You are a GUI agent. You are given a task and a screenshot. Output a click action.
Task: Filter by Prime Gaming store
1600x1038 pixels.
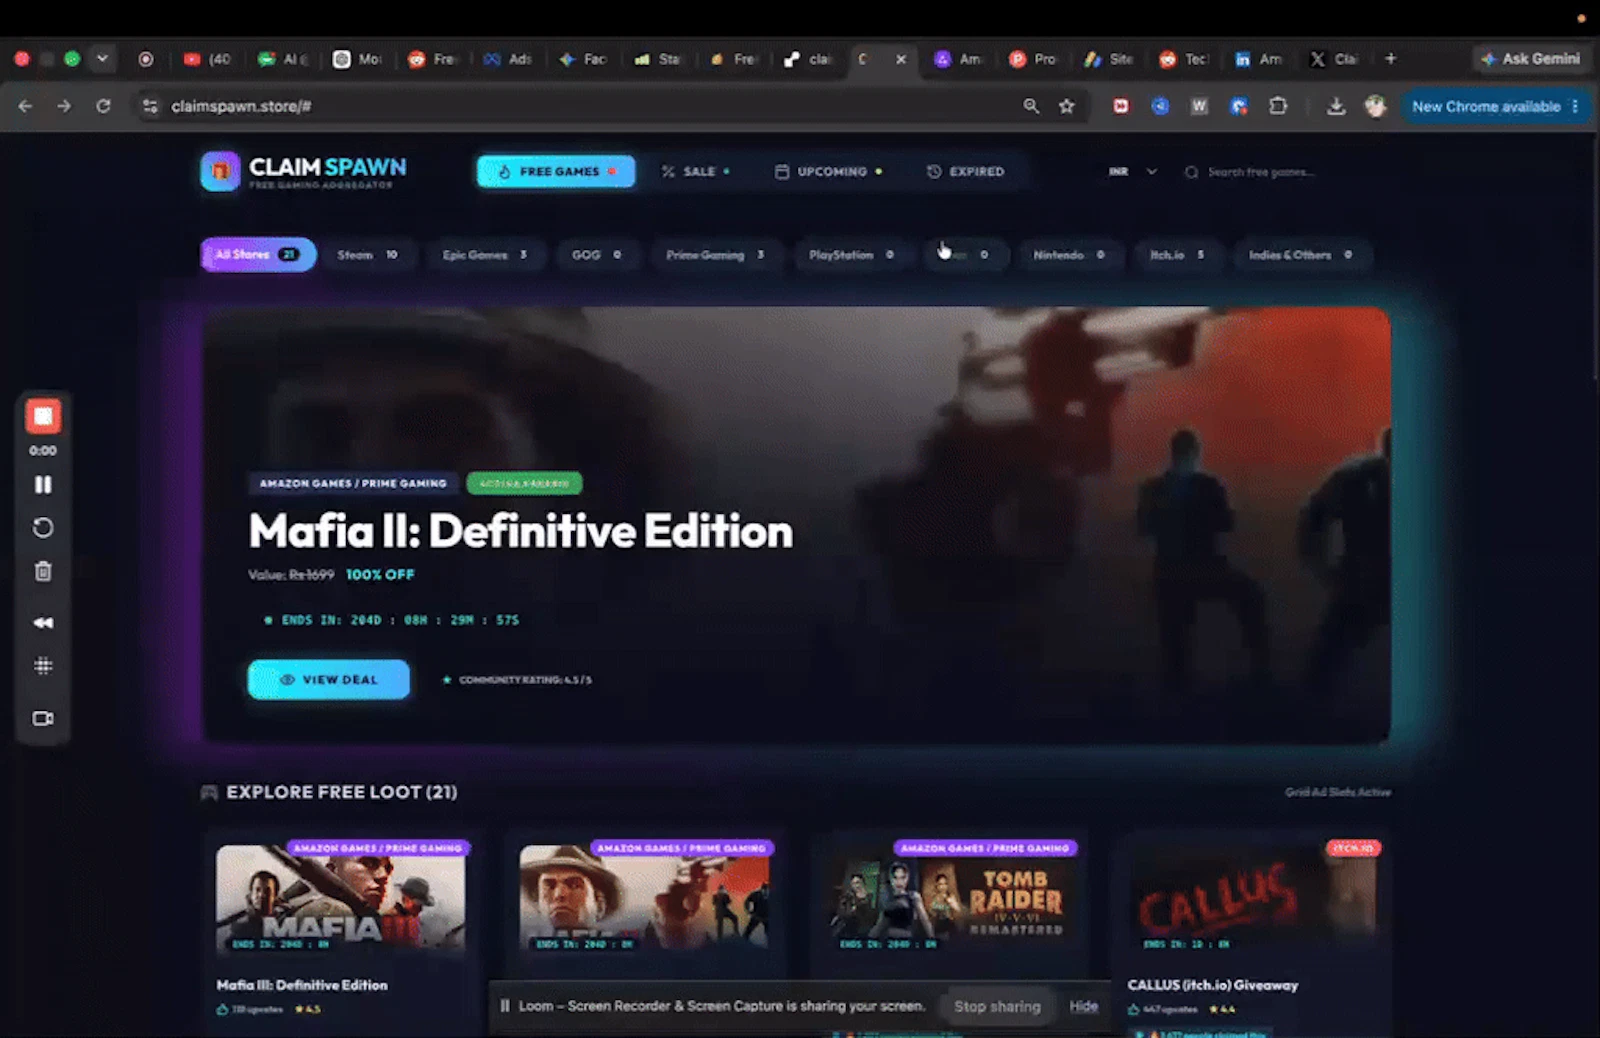pyautogui.click(x=715, y=255)
